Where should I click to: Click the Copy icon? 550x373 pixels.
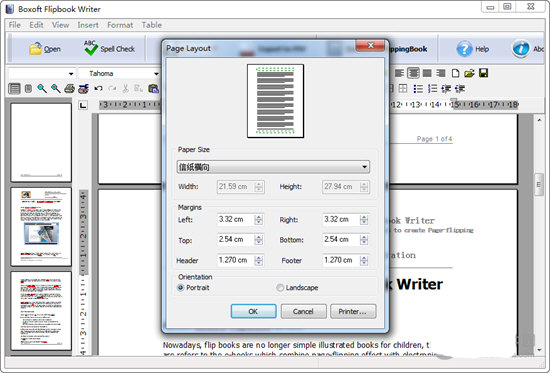click(x=138, y=88)
